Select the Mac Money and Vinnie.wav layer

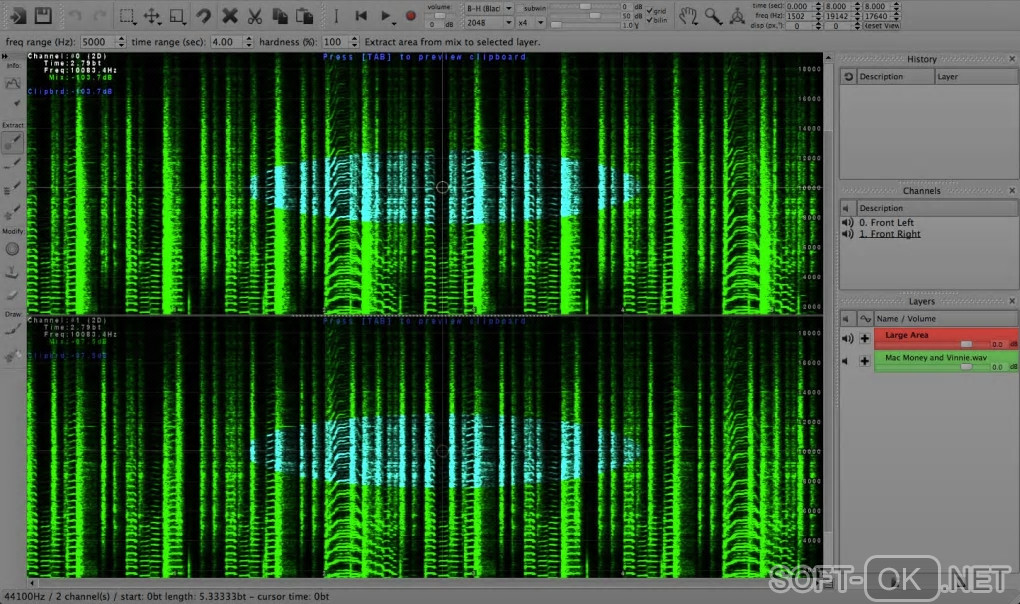pos(936,356)
